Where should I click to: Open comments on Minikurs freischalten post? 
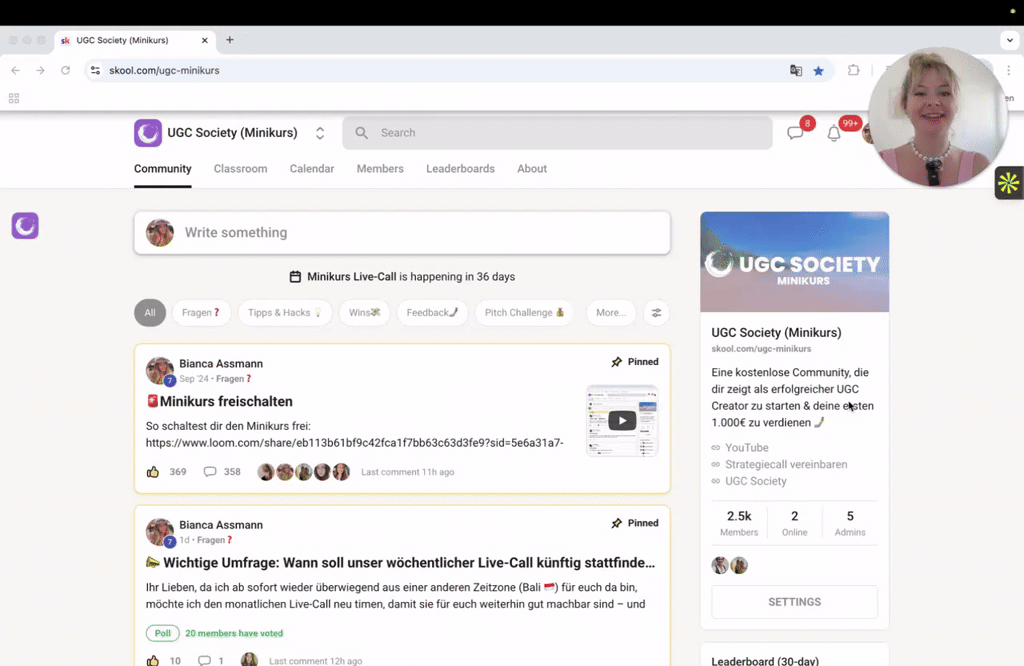click(x=210, y=471)
